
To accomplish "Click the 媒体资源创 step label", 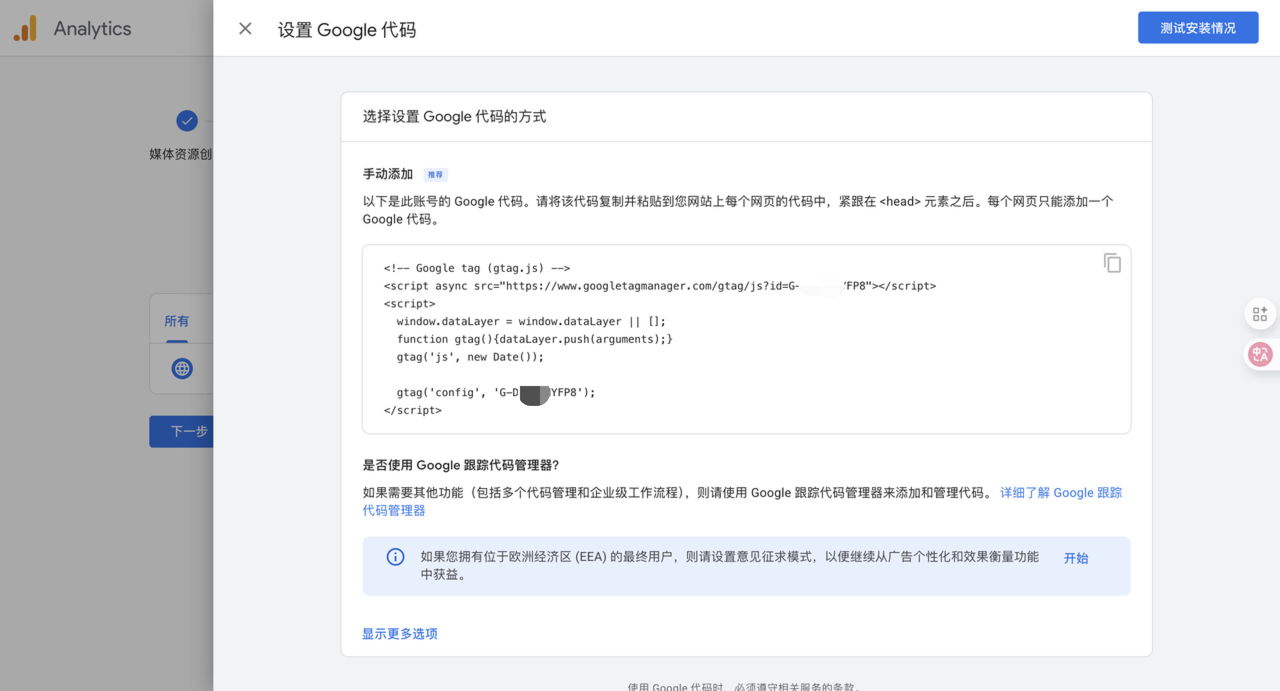I will click(x=180, y=154).
